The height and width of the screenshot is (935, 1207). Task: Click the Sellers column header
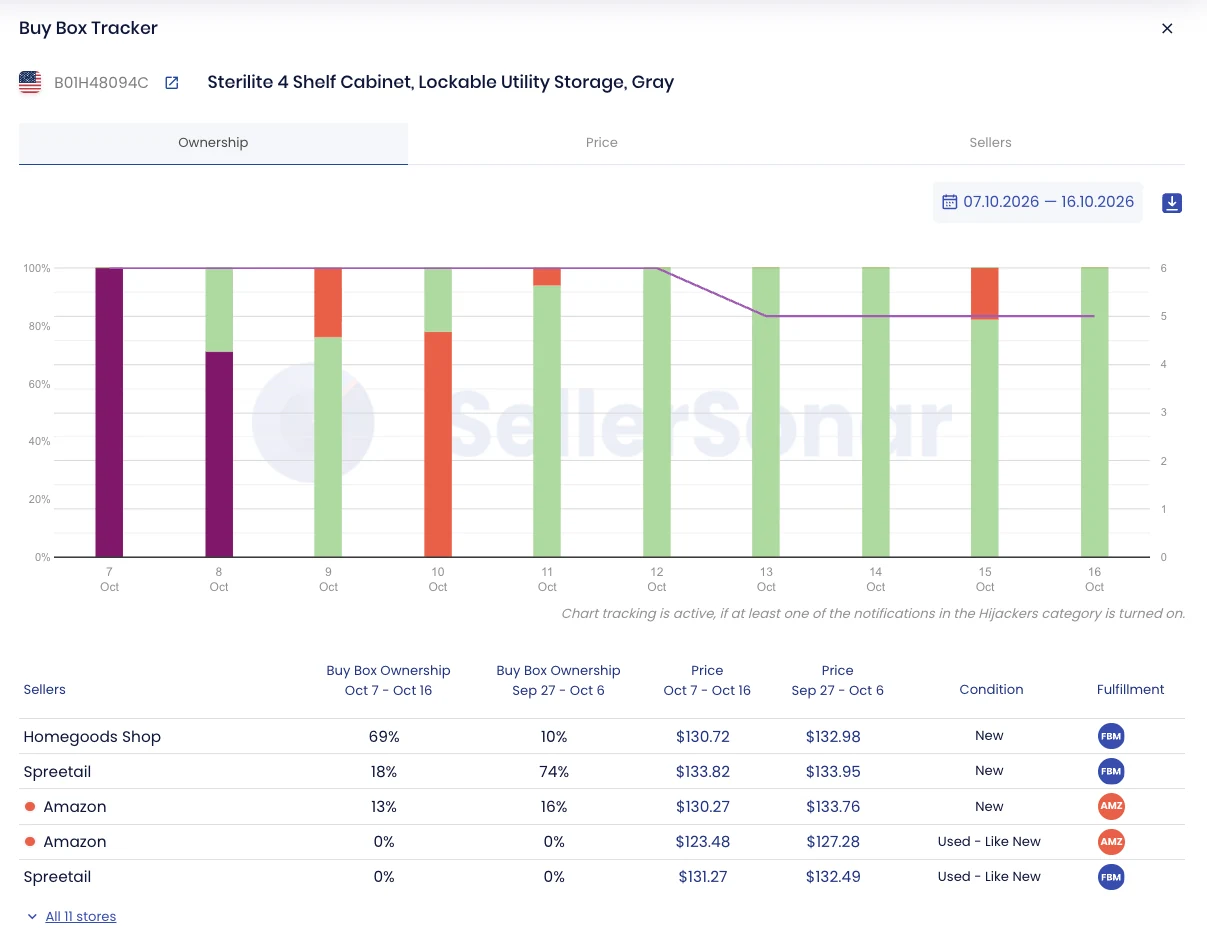click(x=45, y=690)
